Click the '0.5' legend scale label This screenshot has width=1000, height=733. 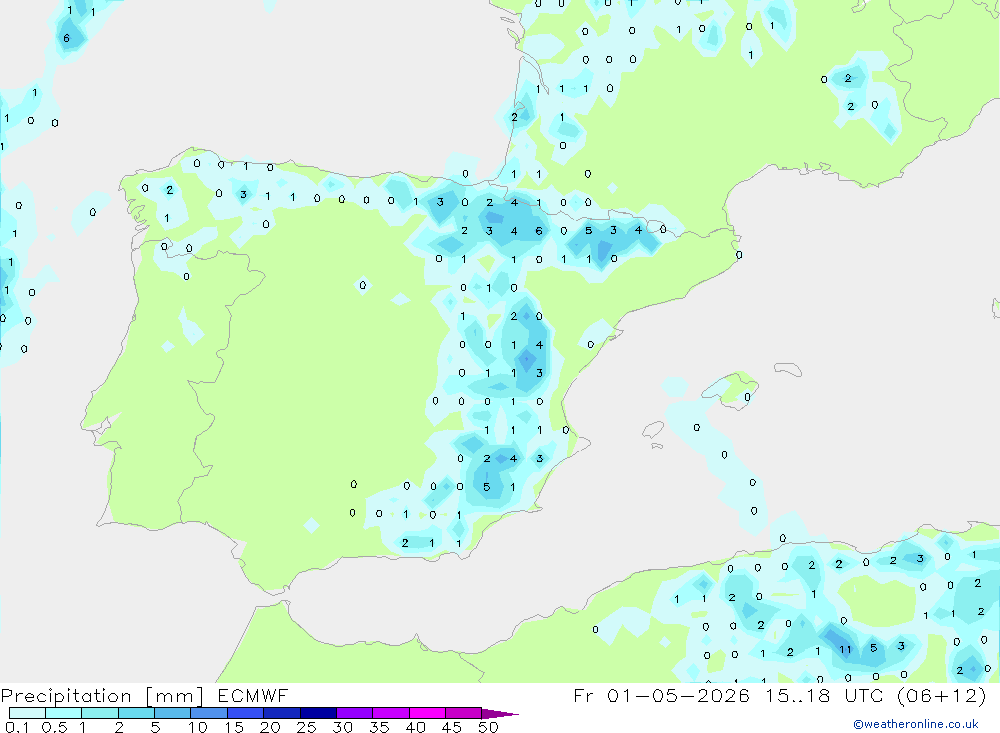click(x=54, y=727)
